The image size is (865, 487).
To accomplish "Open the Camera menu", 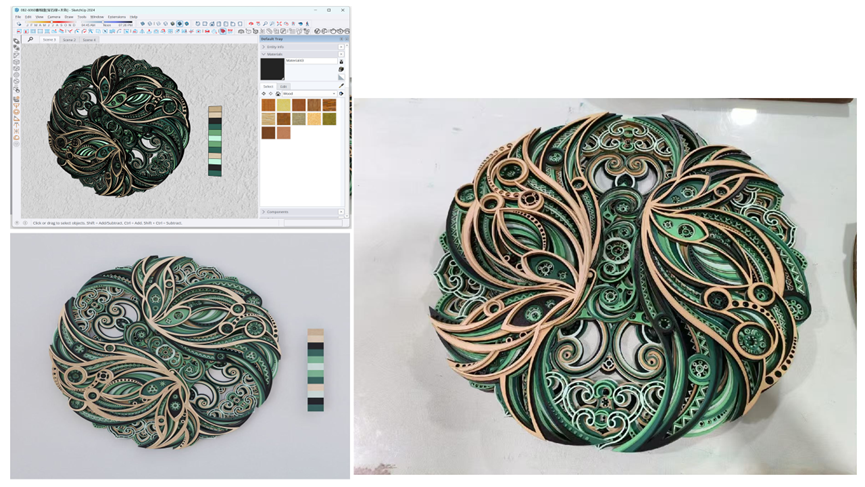I will [x=54, y=17].
